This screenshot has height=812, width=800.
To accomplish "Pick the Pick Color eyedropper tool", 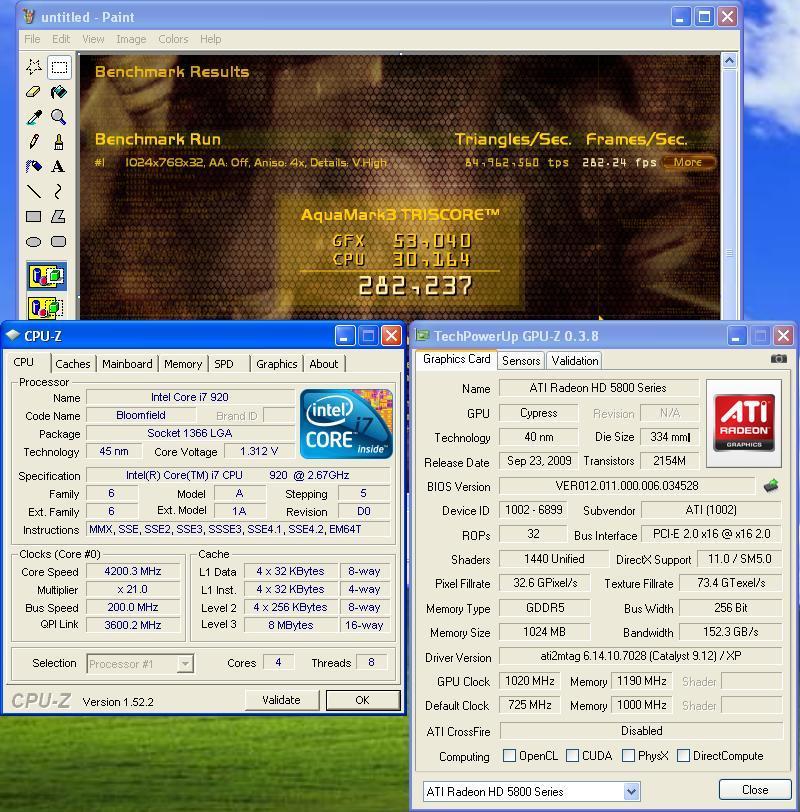I will click(34, 117).
